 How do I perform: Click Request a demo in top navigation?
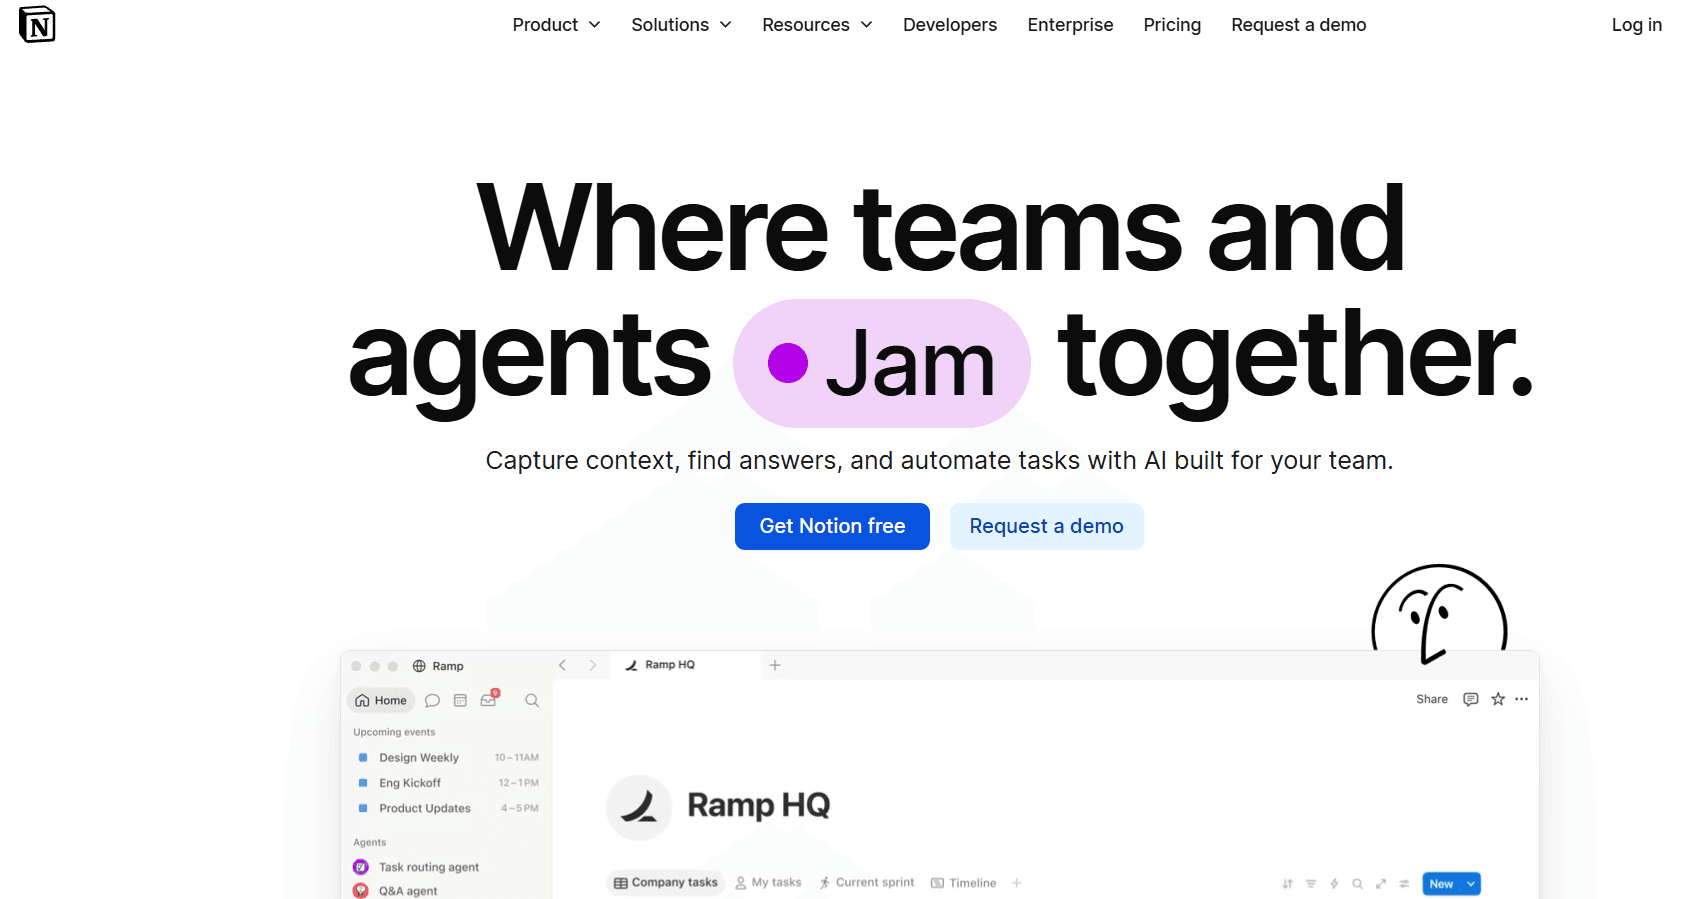click(x=1298, y=25)
